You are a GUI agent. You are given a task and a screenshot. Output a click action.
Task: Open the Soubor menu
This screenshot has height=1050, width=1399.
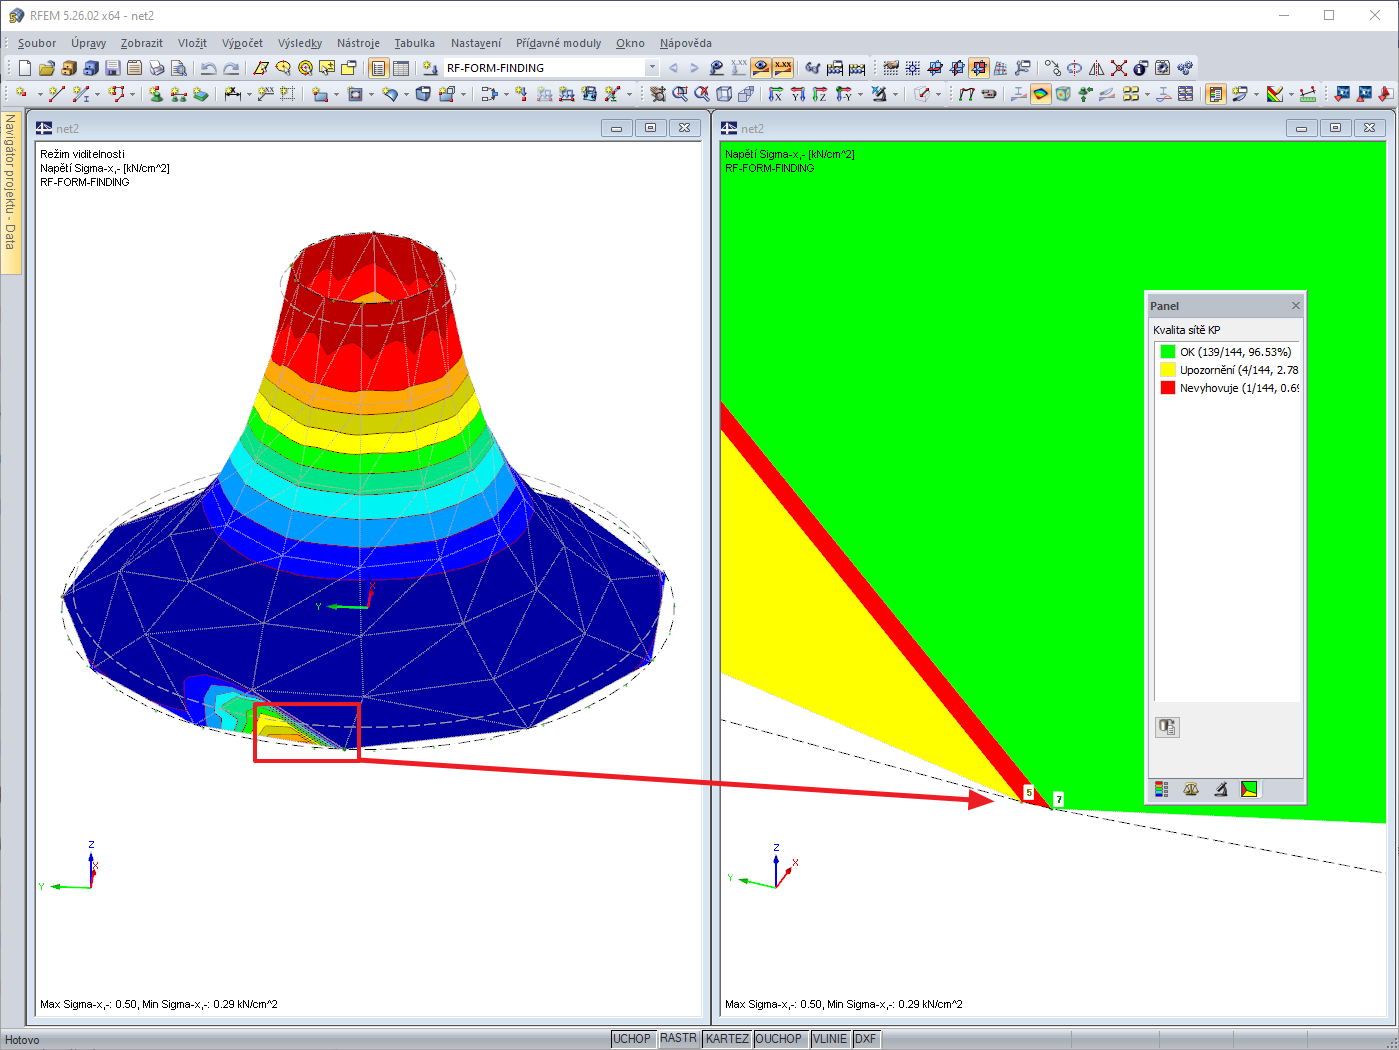click(x=37, y=43)
